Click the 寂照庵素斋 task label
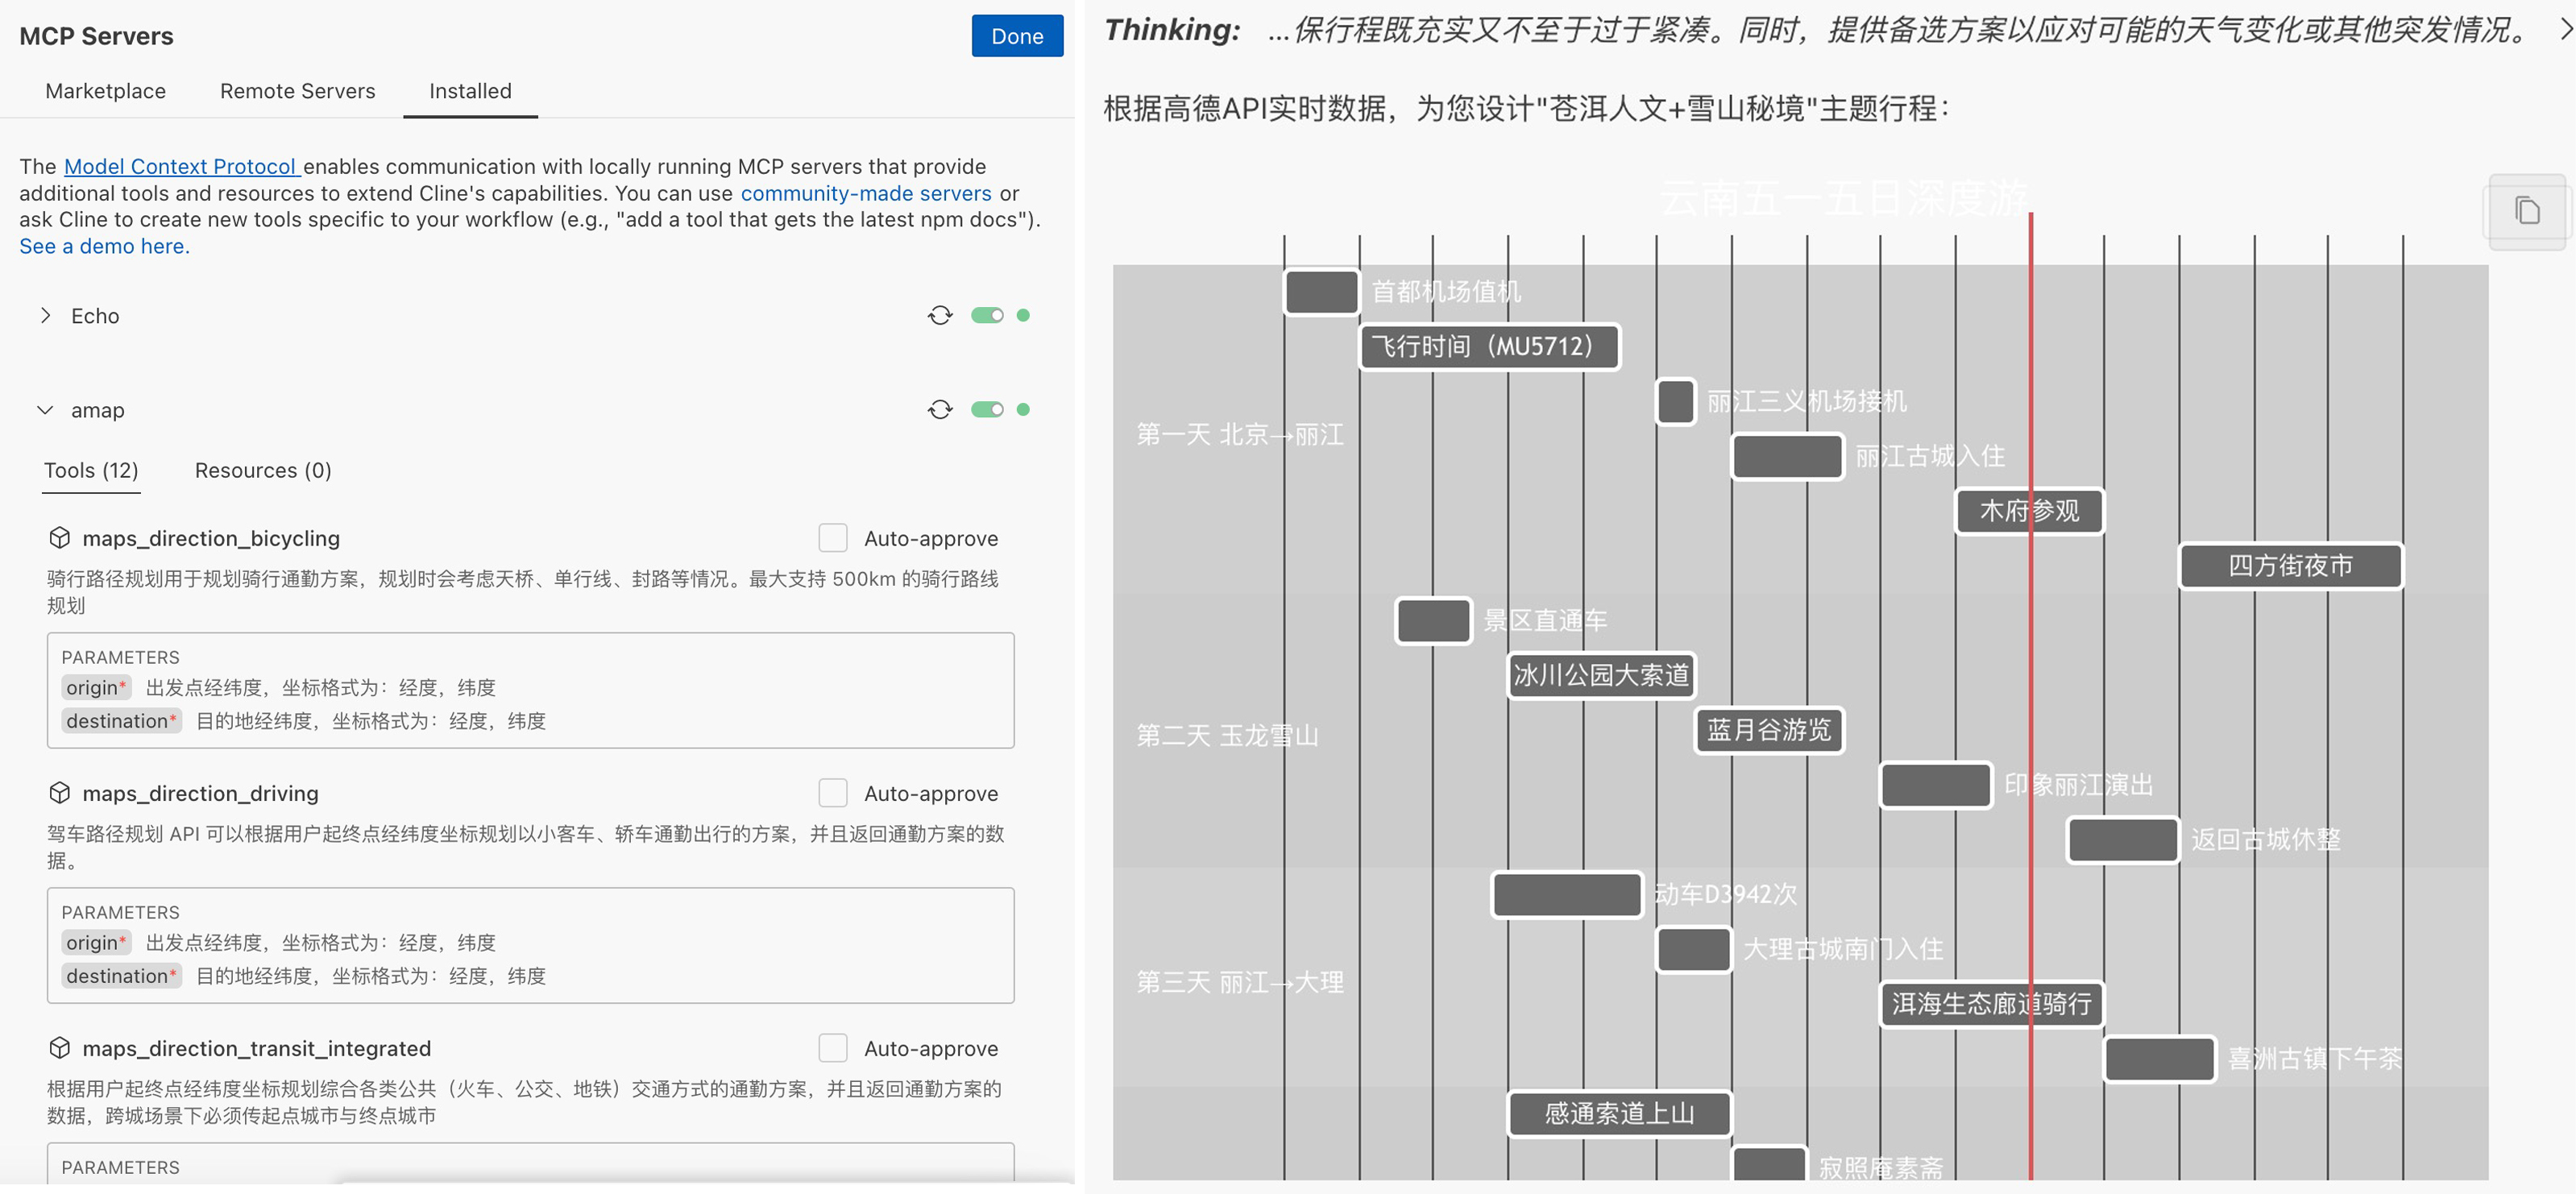This screenshot has width=2576, height=1194. 1880,1167
